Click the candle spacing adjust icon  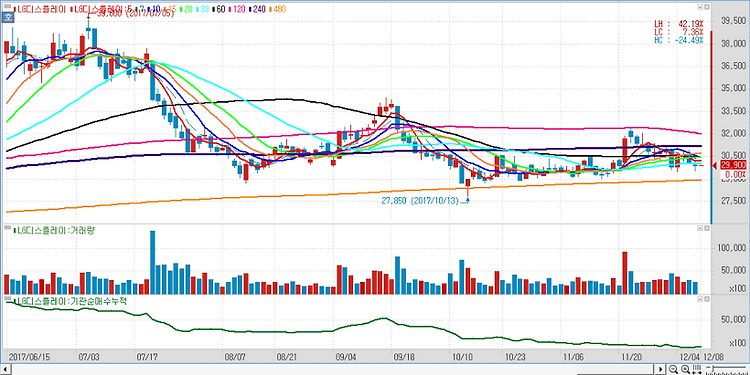697,369
